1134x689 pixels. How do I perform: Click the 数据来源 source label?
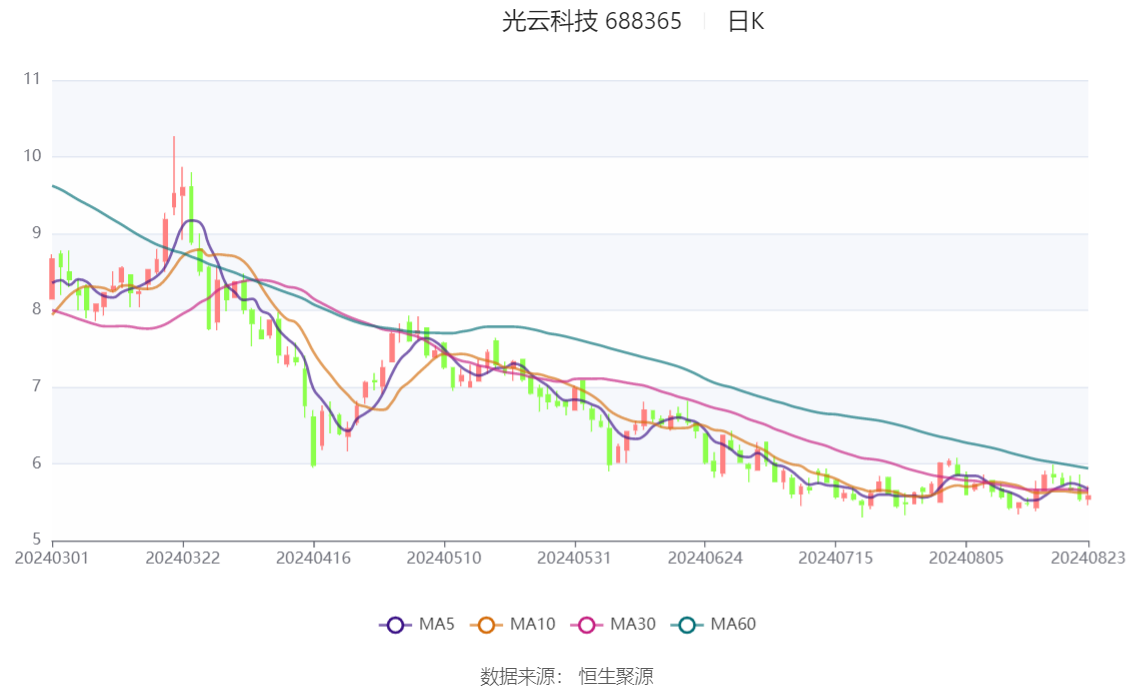coord(521,677)
